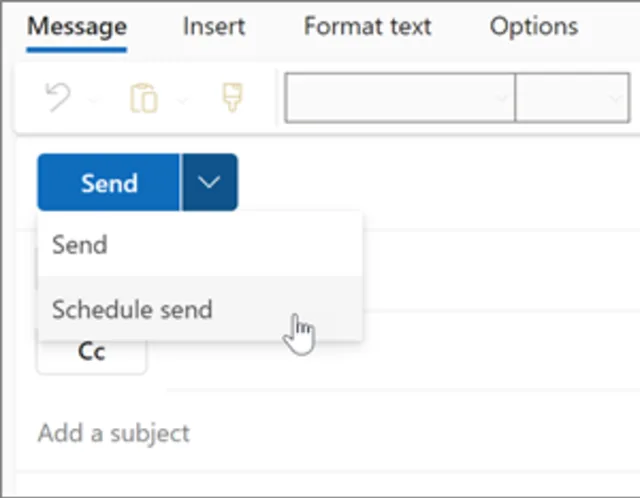Click the Cc button
Image resolution: width=640 pixels, height=498 pixels.
[x=91, y=353]
